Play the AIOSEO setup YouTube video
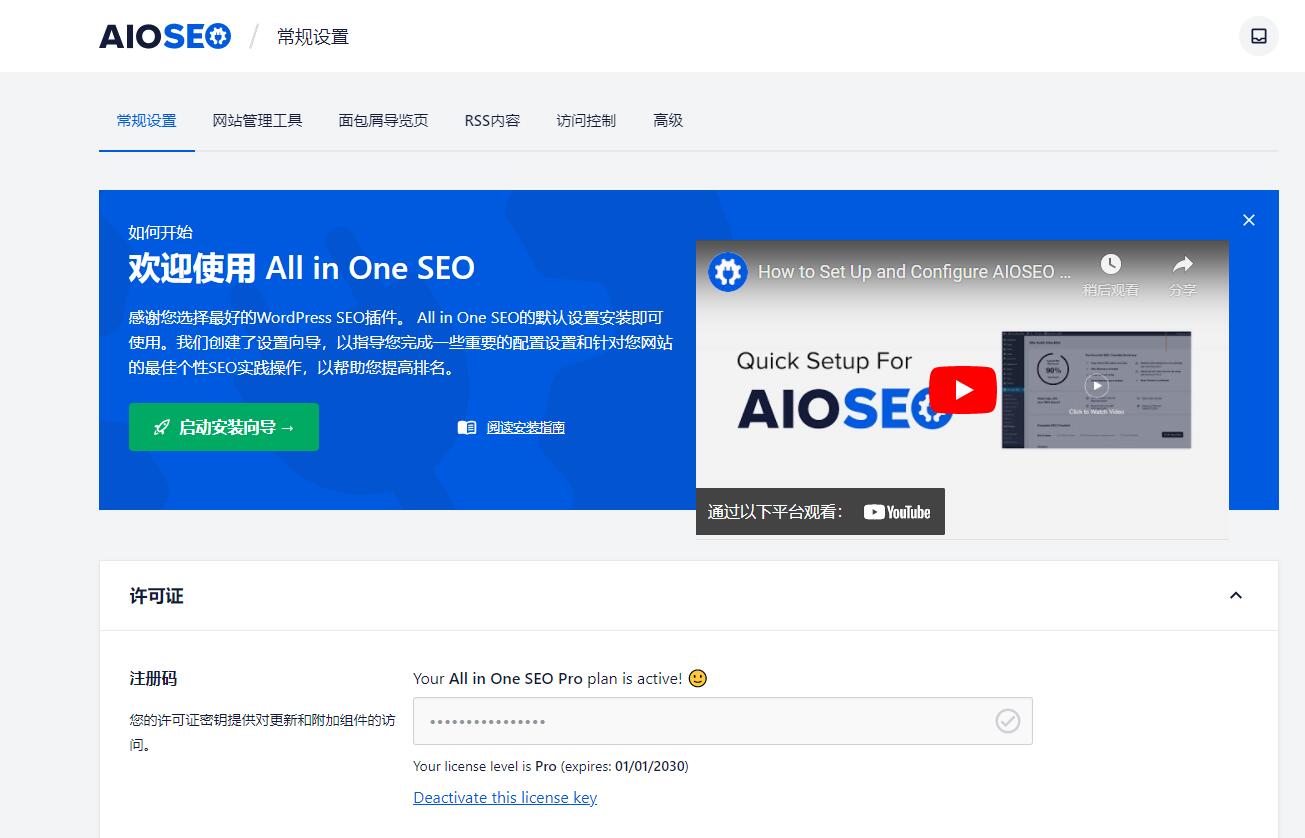This screenshot has height=838, width=1305. coord(963,389)
